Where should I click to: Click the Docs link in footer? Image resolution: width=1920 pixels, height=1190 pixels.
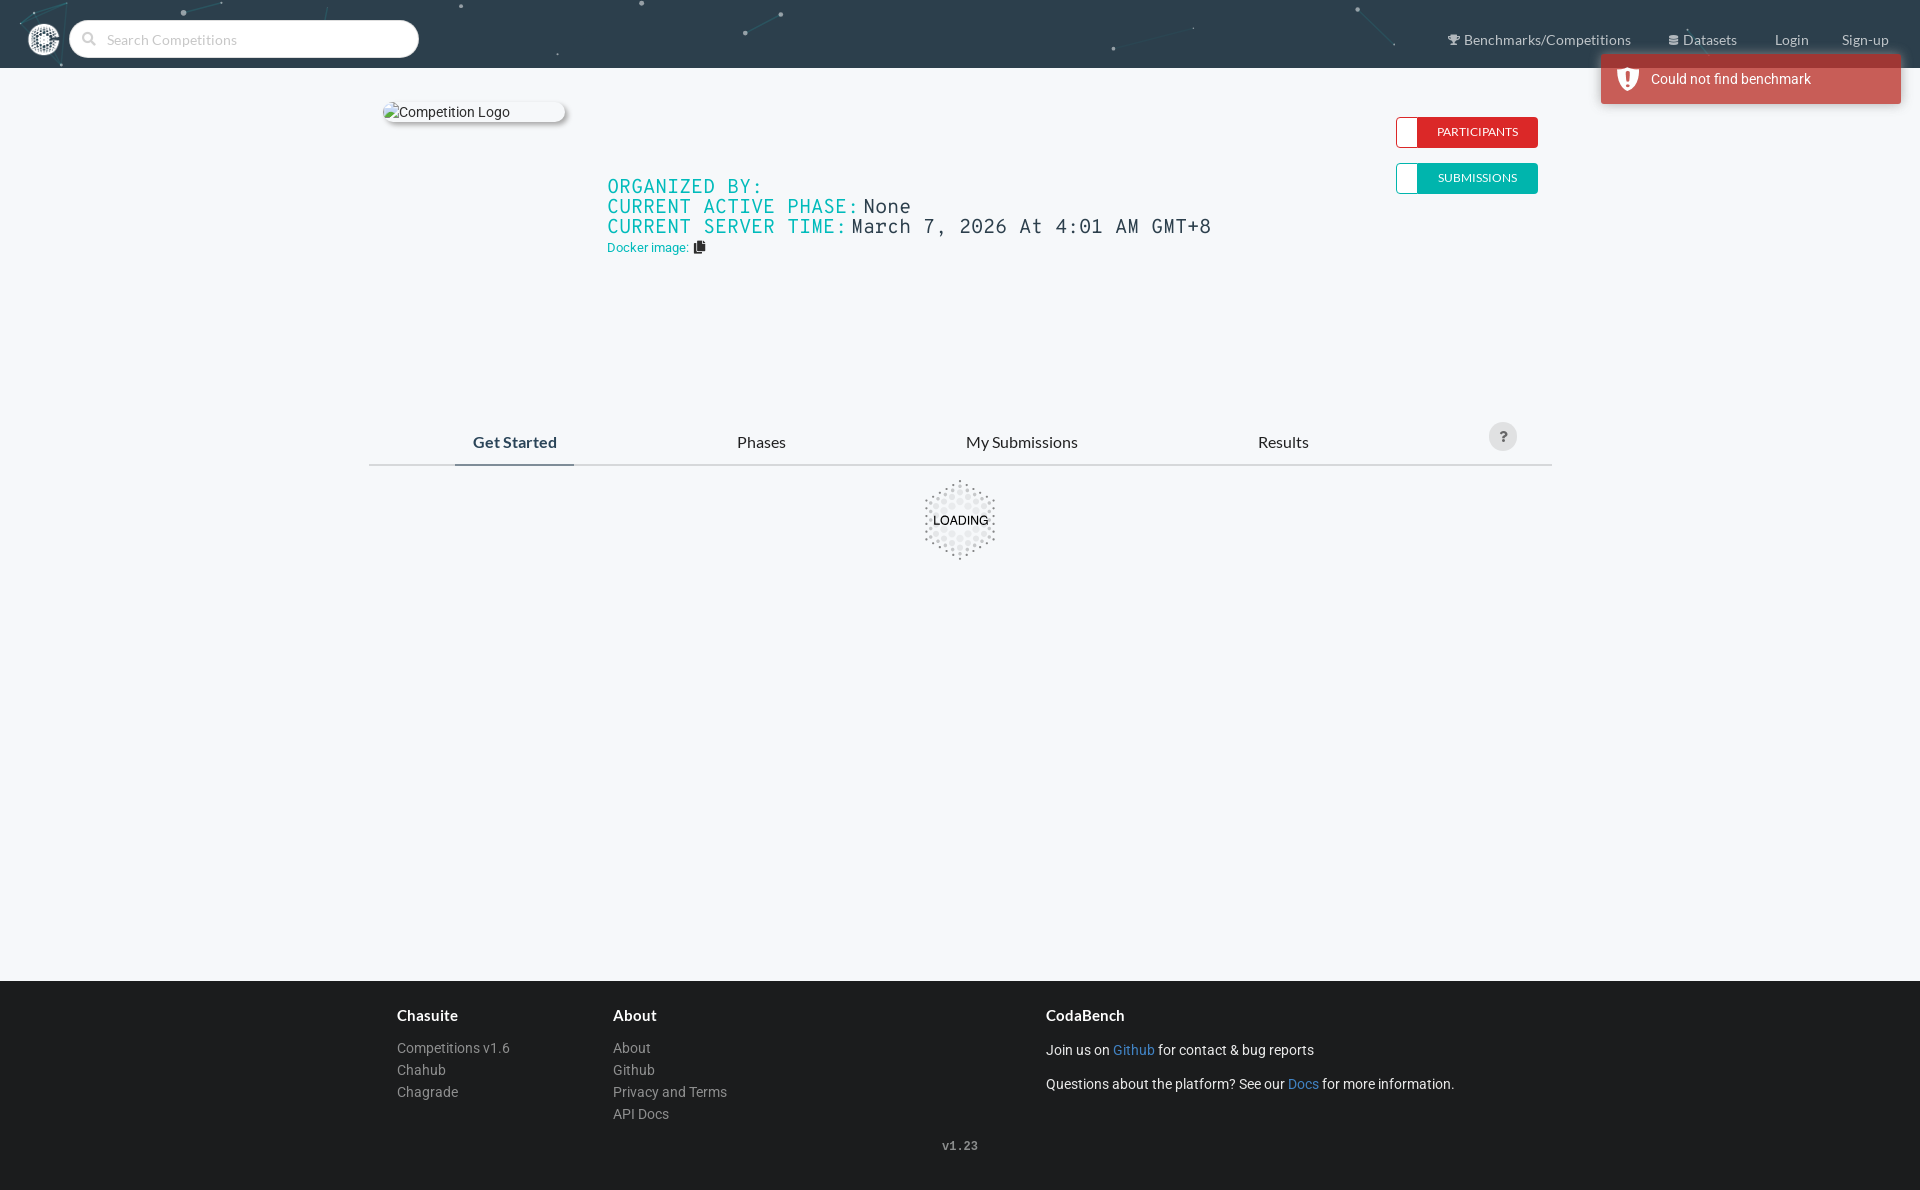click(1302, 1084)
